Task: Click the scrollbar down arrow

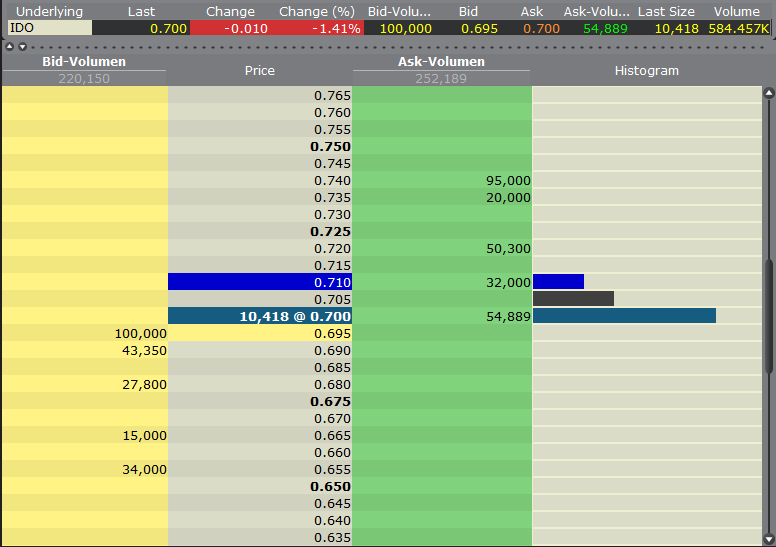Action: pyautogui.click(x=769, y=540)
